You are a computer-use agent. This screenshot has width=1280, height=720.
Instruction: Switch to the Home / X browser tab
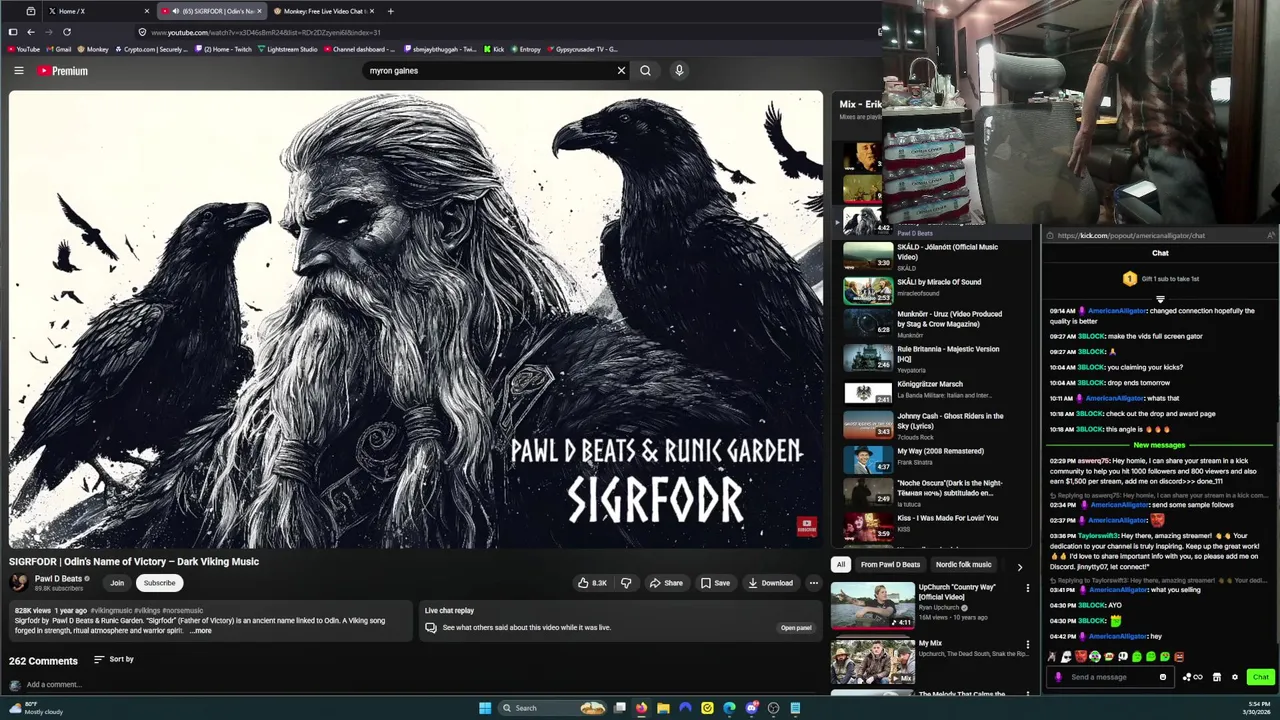click(97, 11)
